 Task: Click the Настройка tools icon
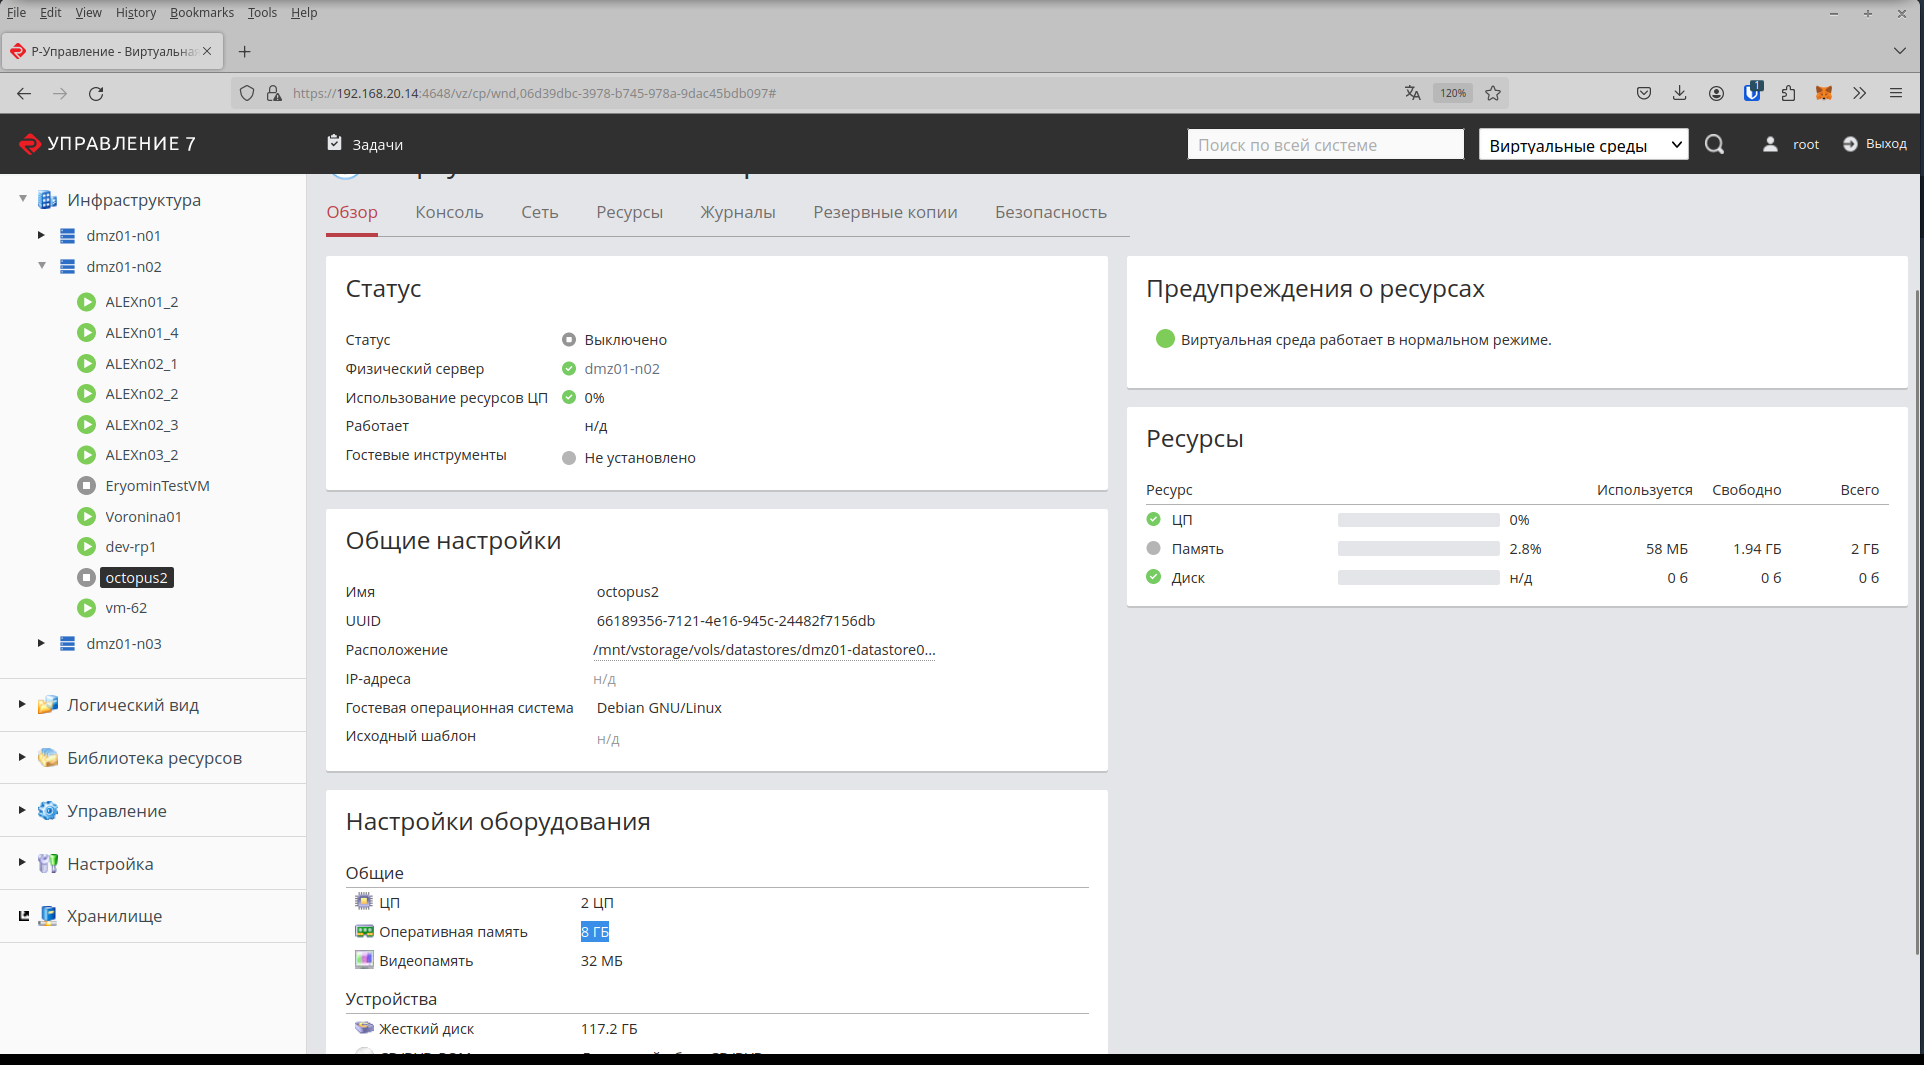pos(47,864)
